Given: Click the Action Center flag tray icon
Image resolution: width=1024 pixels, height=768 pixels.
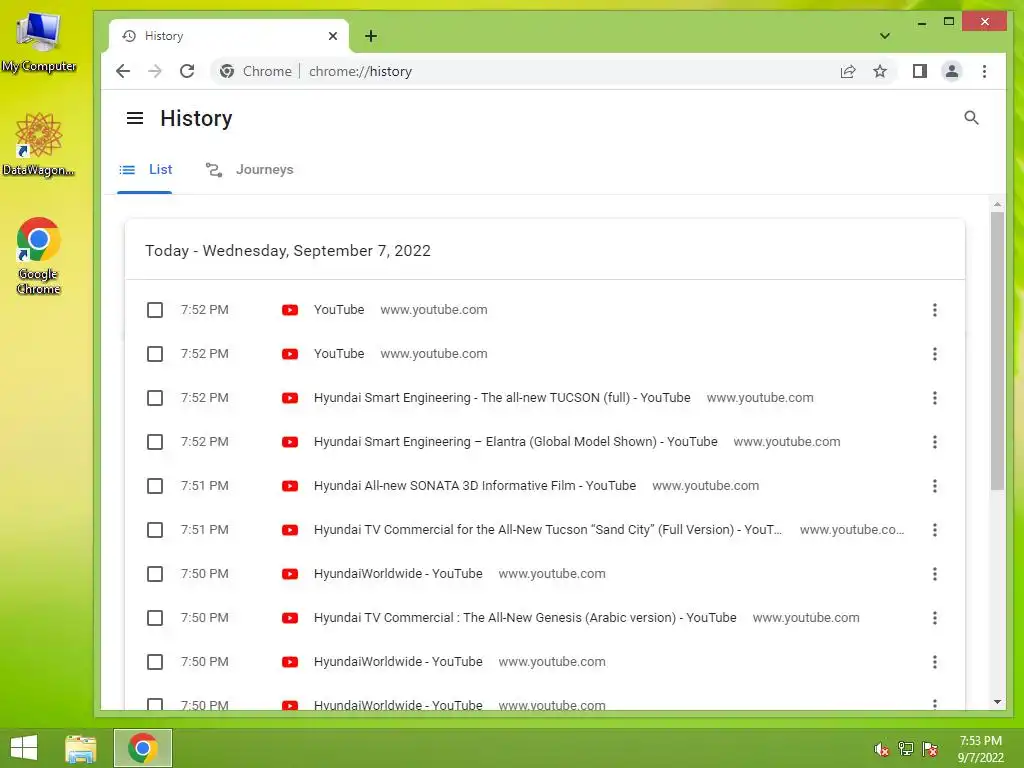Looking at the screenshot, I should pos(930,749).
